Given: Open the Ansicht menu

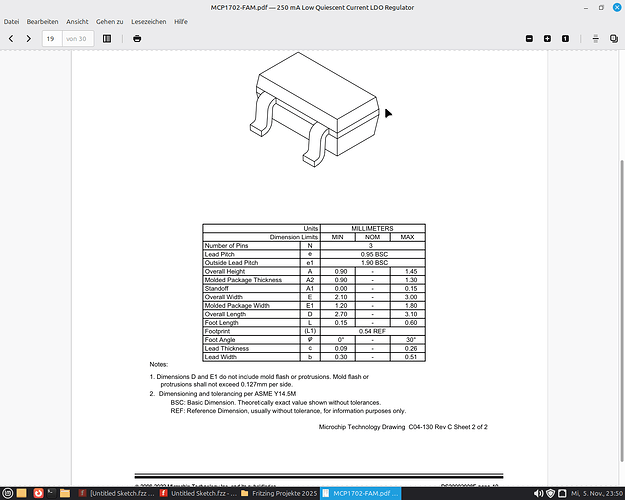Looking at the screenshot, I should [x=77, y=21].
